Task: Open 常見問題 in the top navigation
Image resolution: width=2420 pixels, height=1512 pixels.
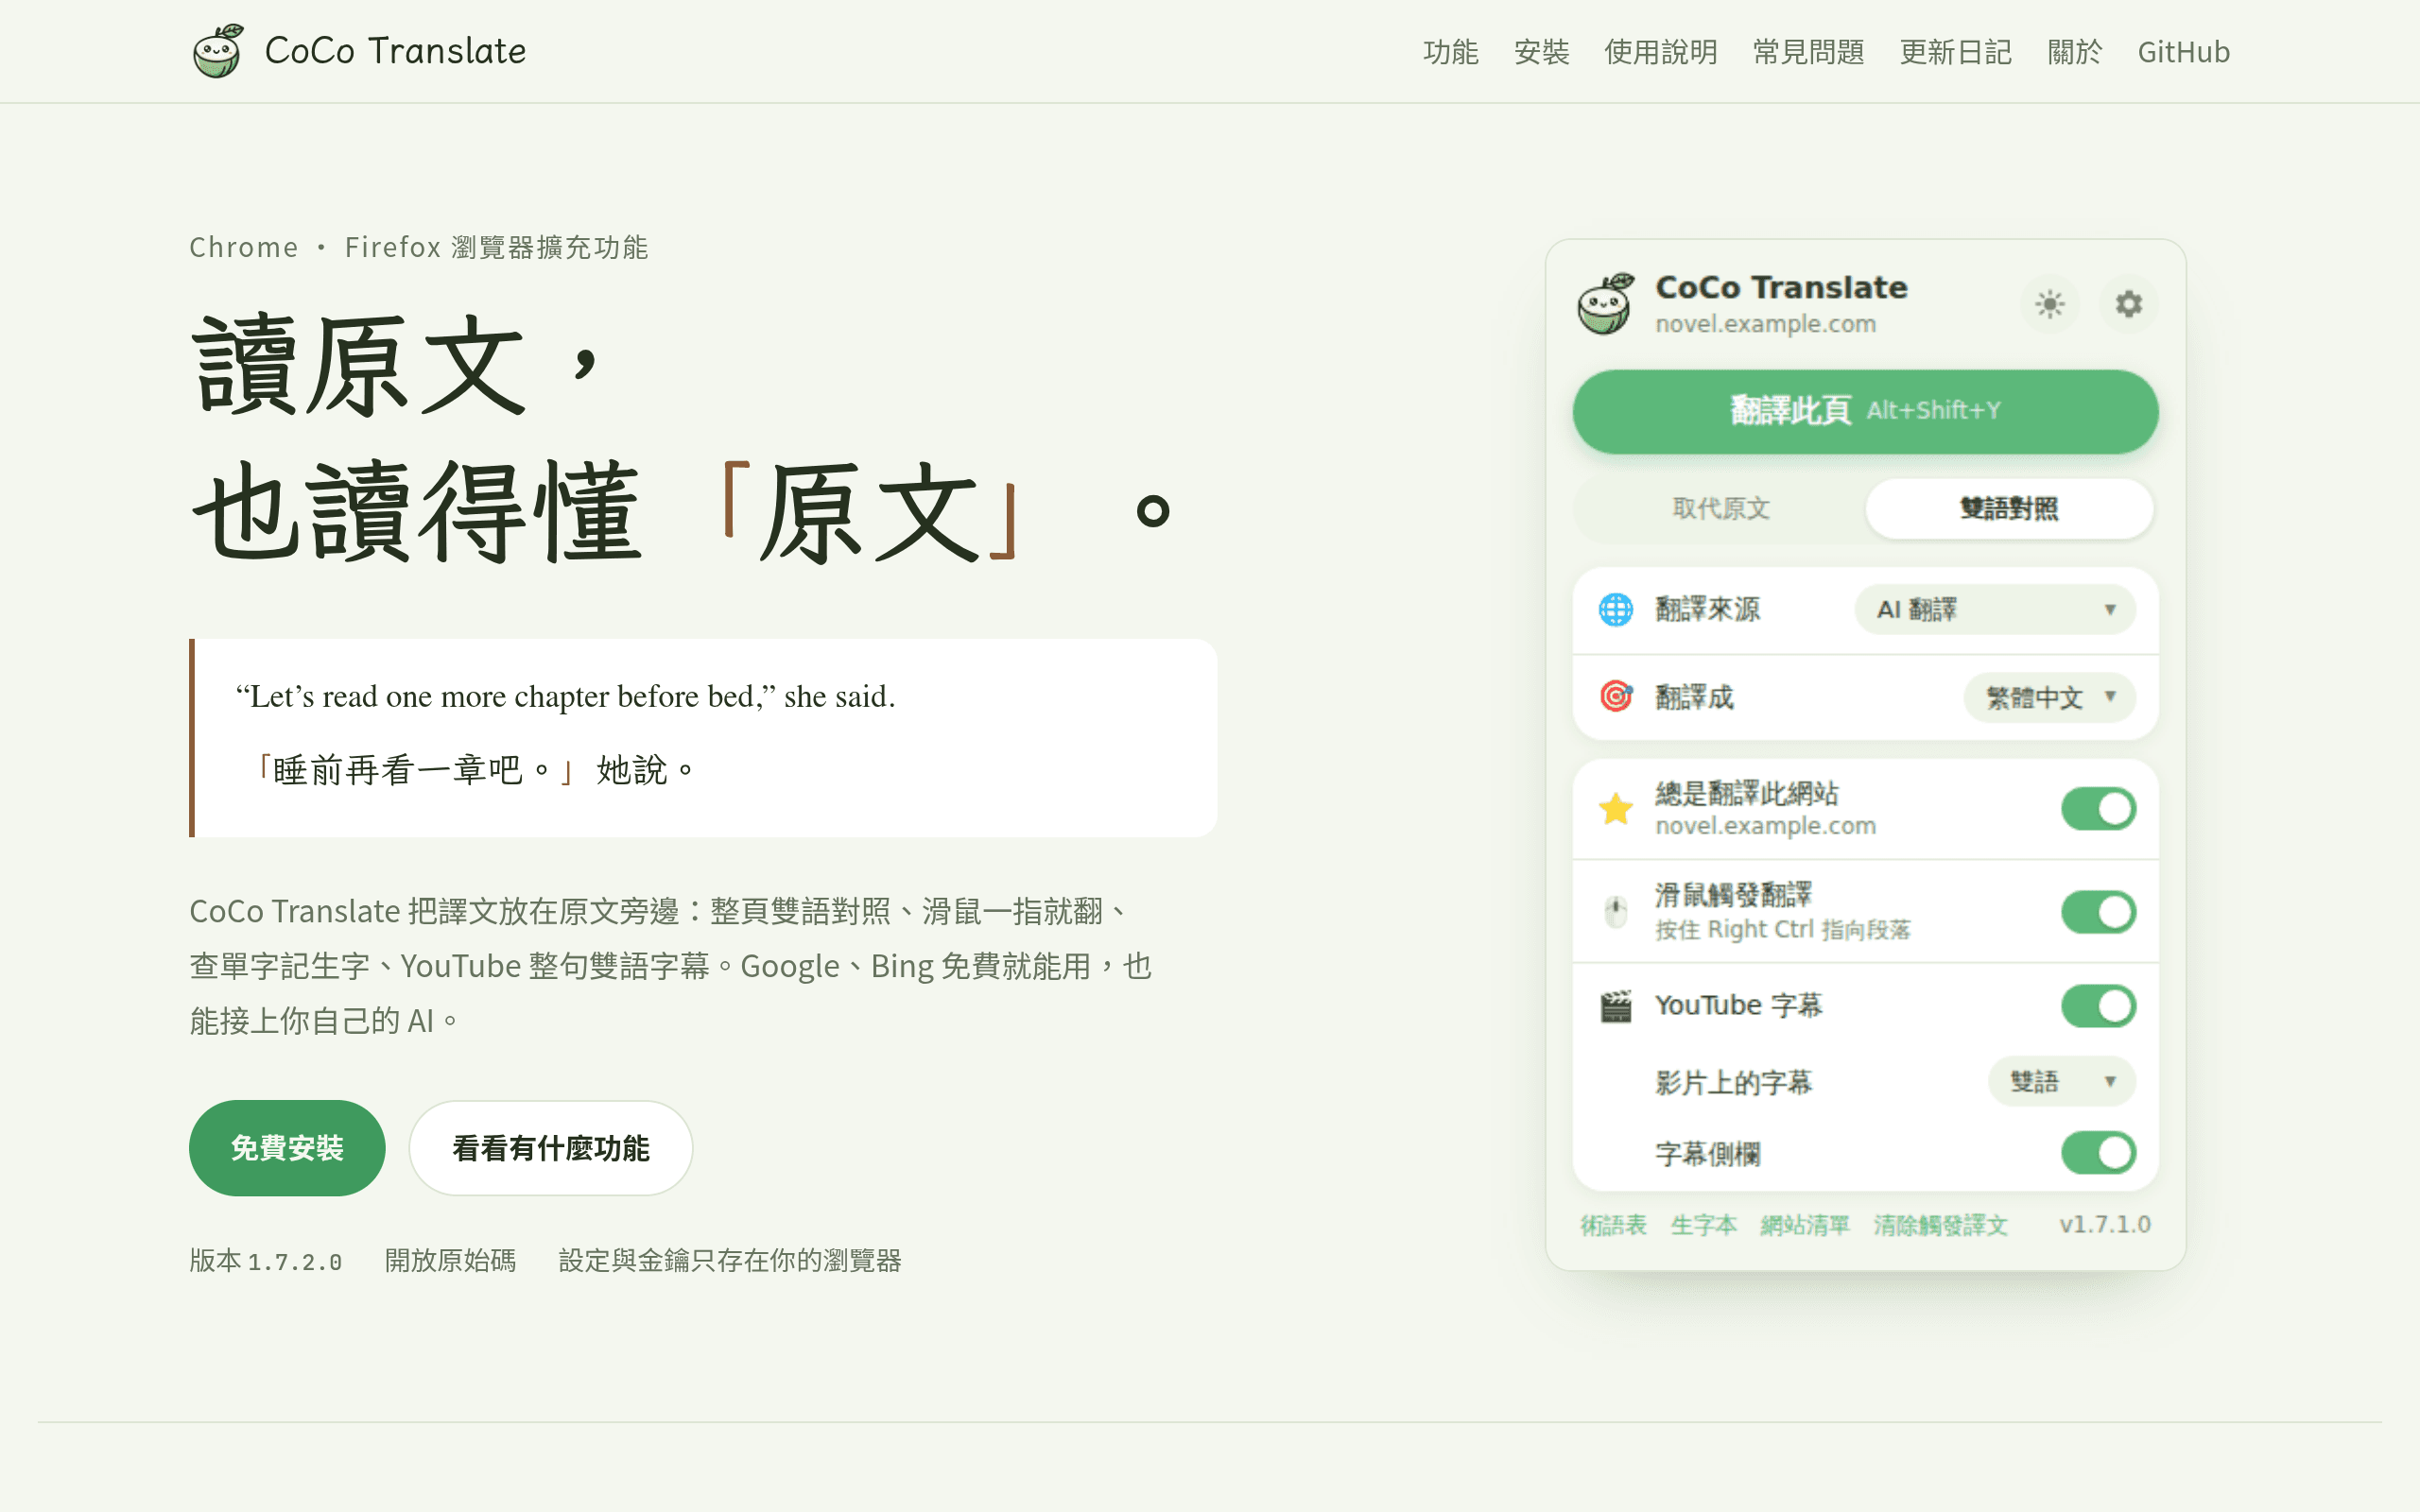Action: (1808, 52)
